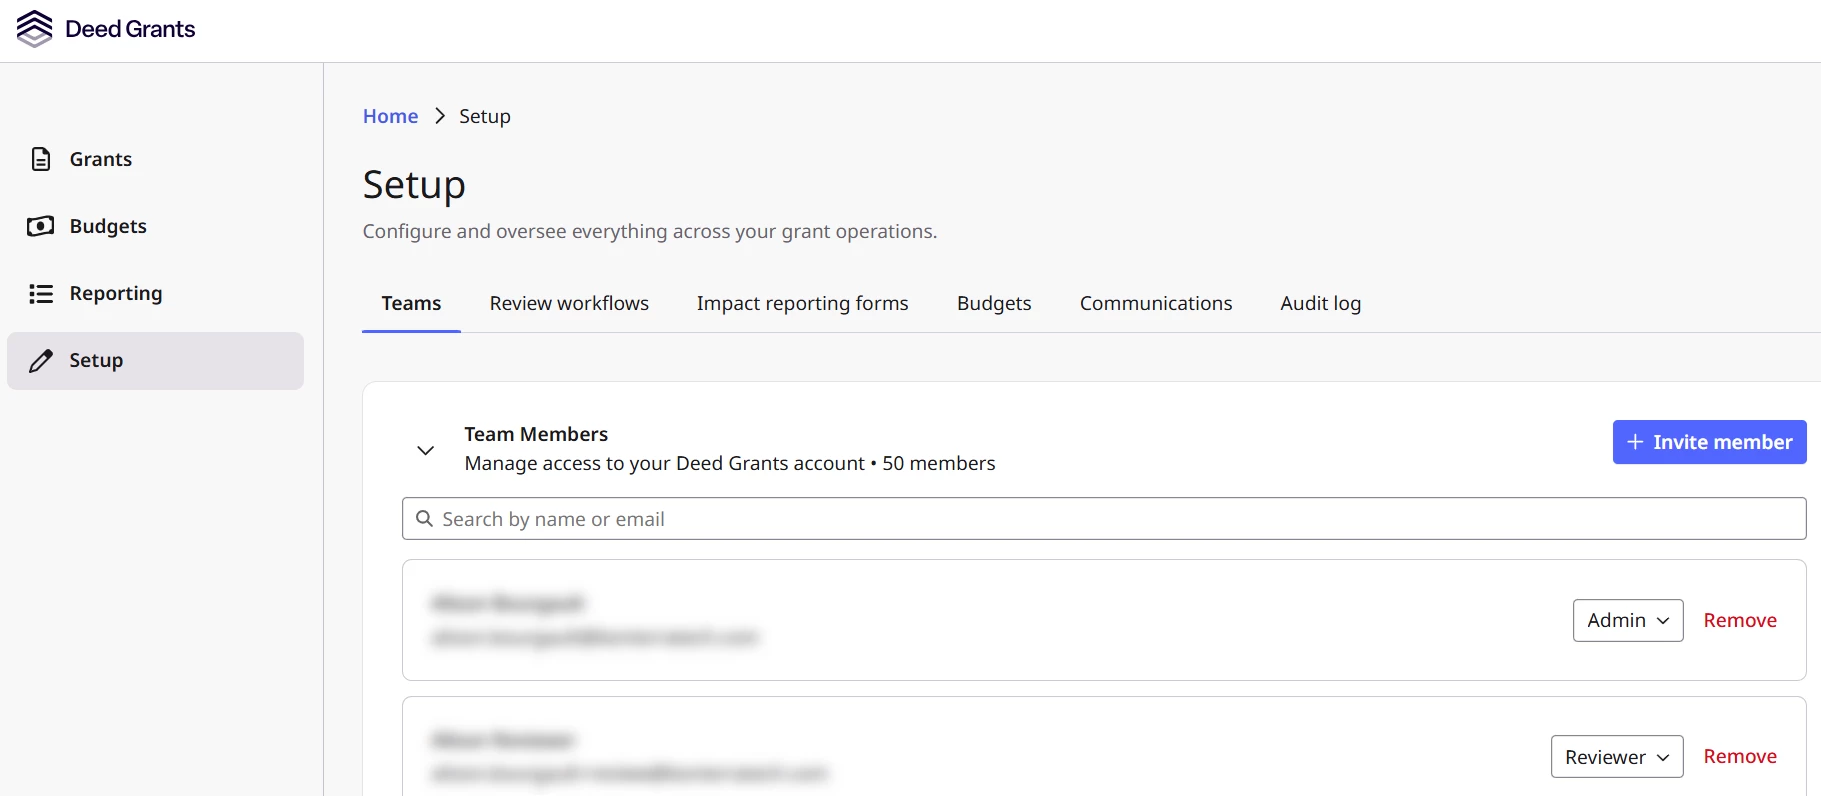Image resolution: width=1821 pixels, height=796 pixels.
Task: Click the breadcrumb chevron separator icon
Action: pyautogui.click(x=439, y=116)
